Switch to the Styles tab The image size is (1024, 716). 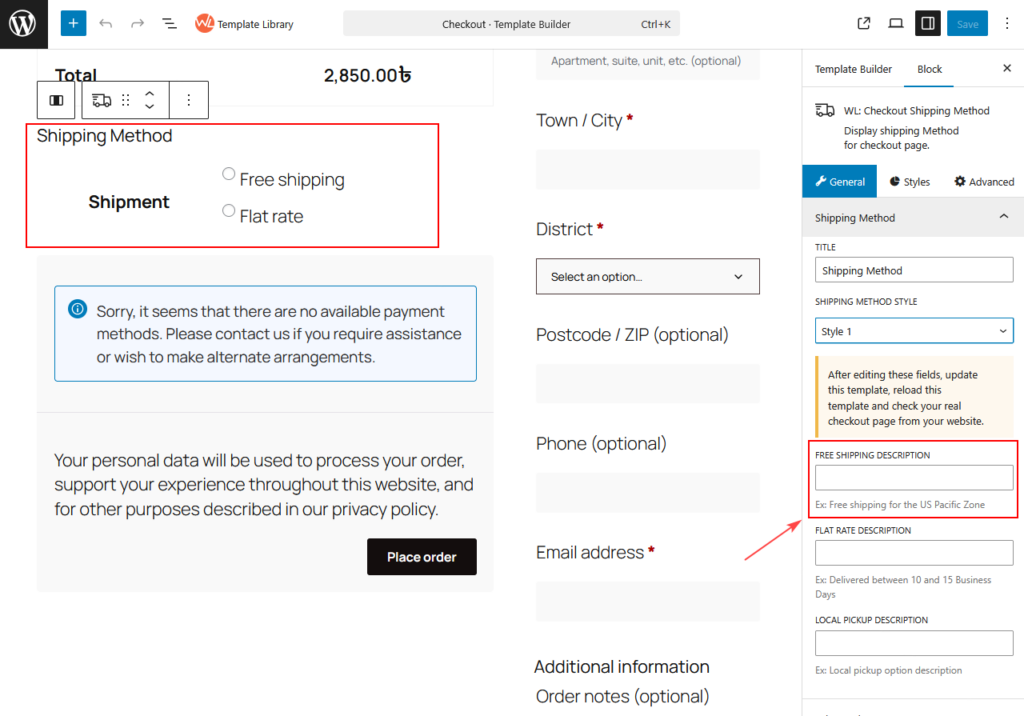908,181
